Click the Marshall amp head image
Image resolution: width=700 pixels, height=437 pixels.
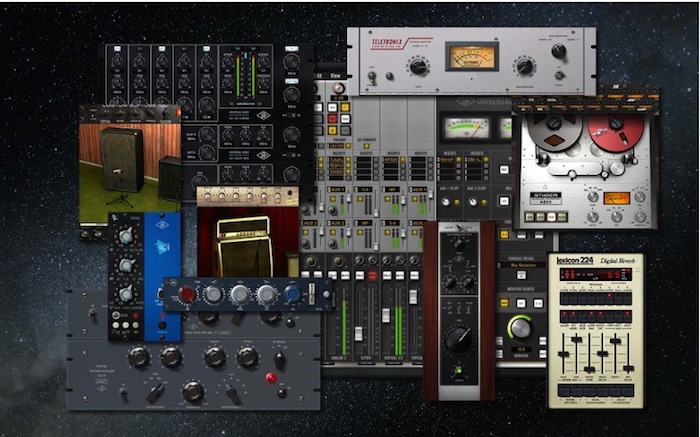243,228
